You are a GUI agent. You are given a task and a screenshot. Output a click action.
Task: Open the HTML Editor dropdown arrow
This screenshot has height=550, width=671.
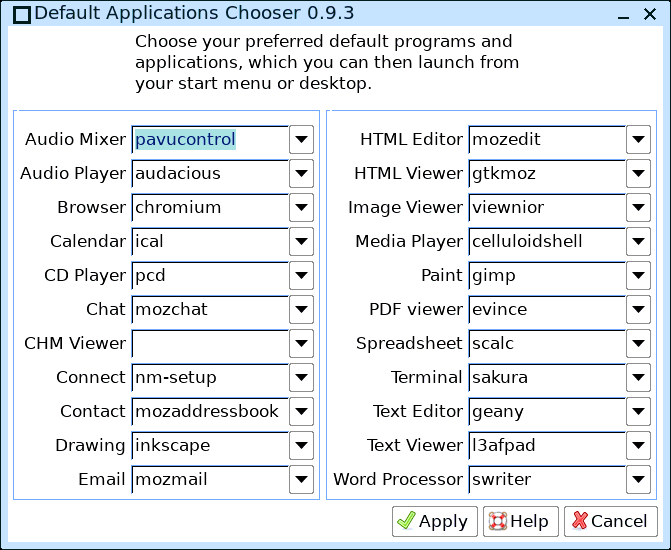pyautogui.click(x=638, y=140)
